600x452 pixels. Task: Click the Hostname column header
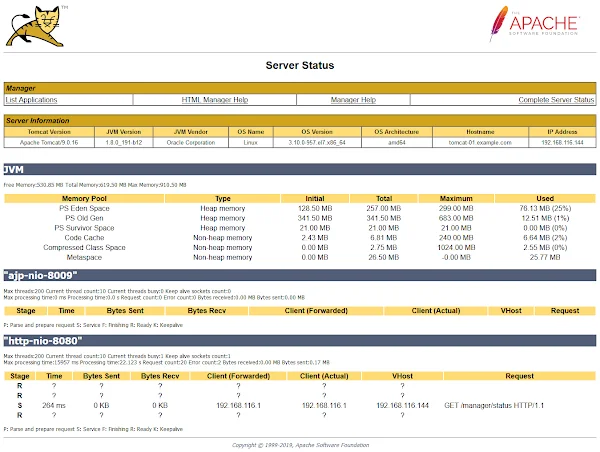tap(480, 132)
